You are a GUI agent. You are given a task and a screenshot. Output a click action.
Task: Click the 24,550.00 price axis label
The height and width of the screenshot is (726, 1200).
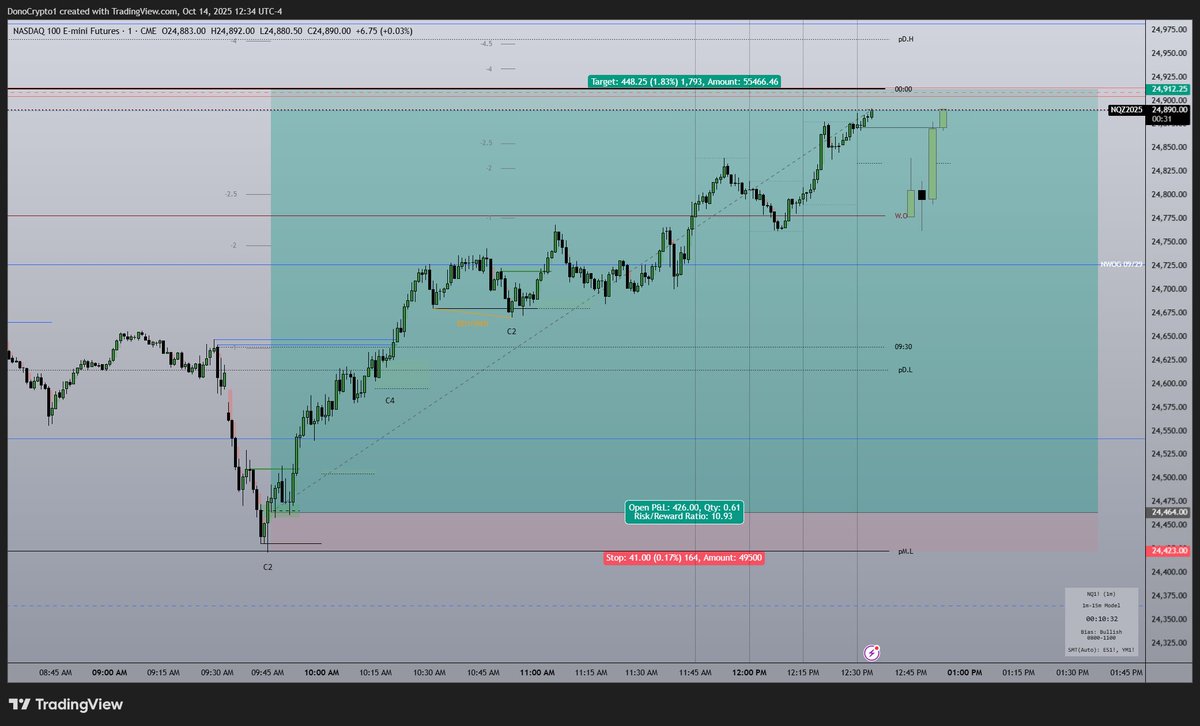(x=1169, y=431)
